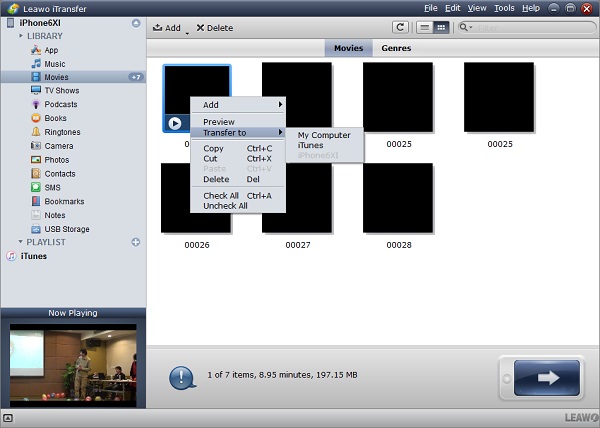The width and height of the screenshot is (600, 428).
Task: Switch to thumbnail grid view
Action: [440, 28]
